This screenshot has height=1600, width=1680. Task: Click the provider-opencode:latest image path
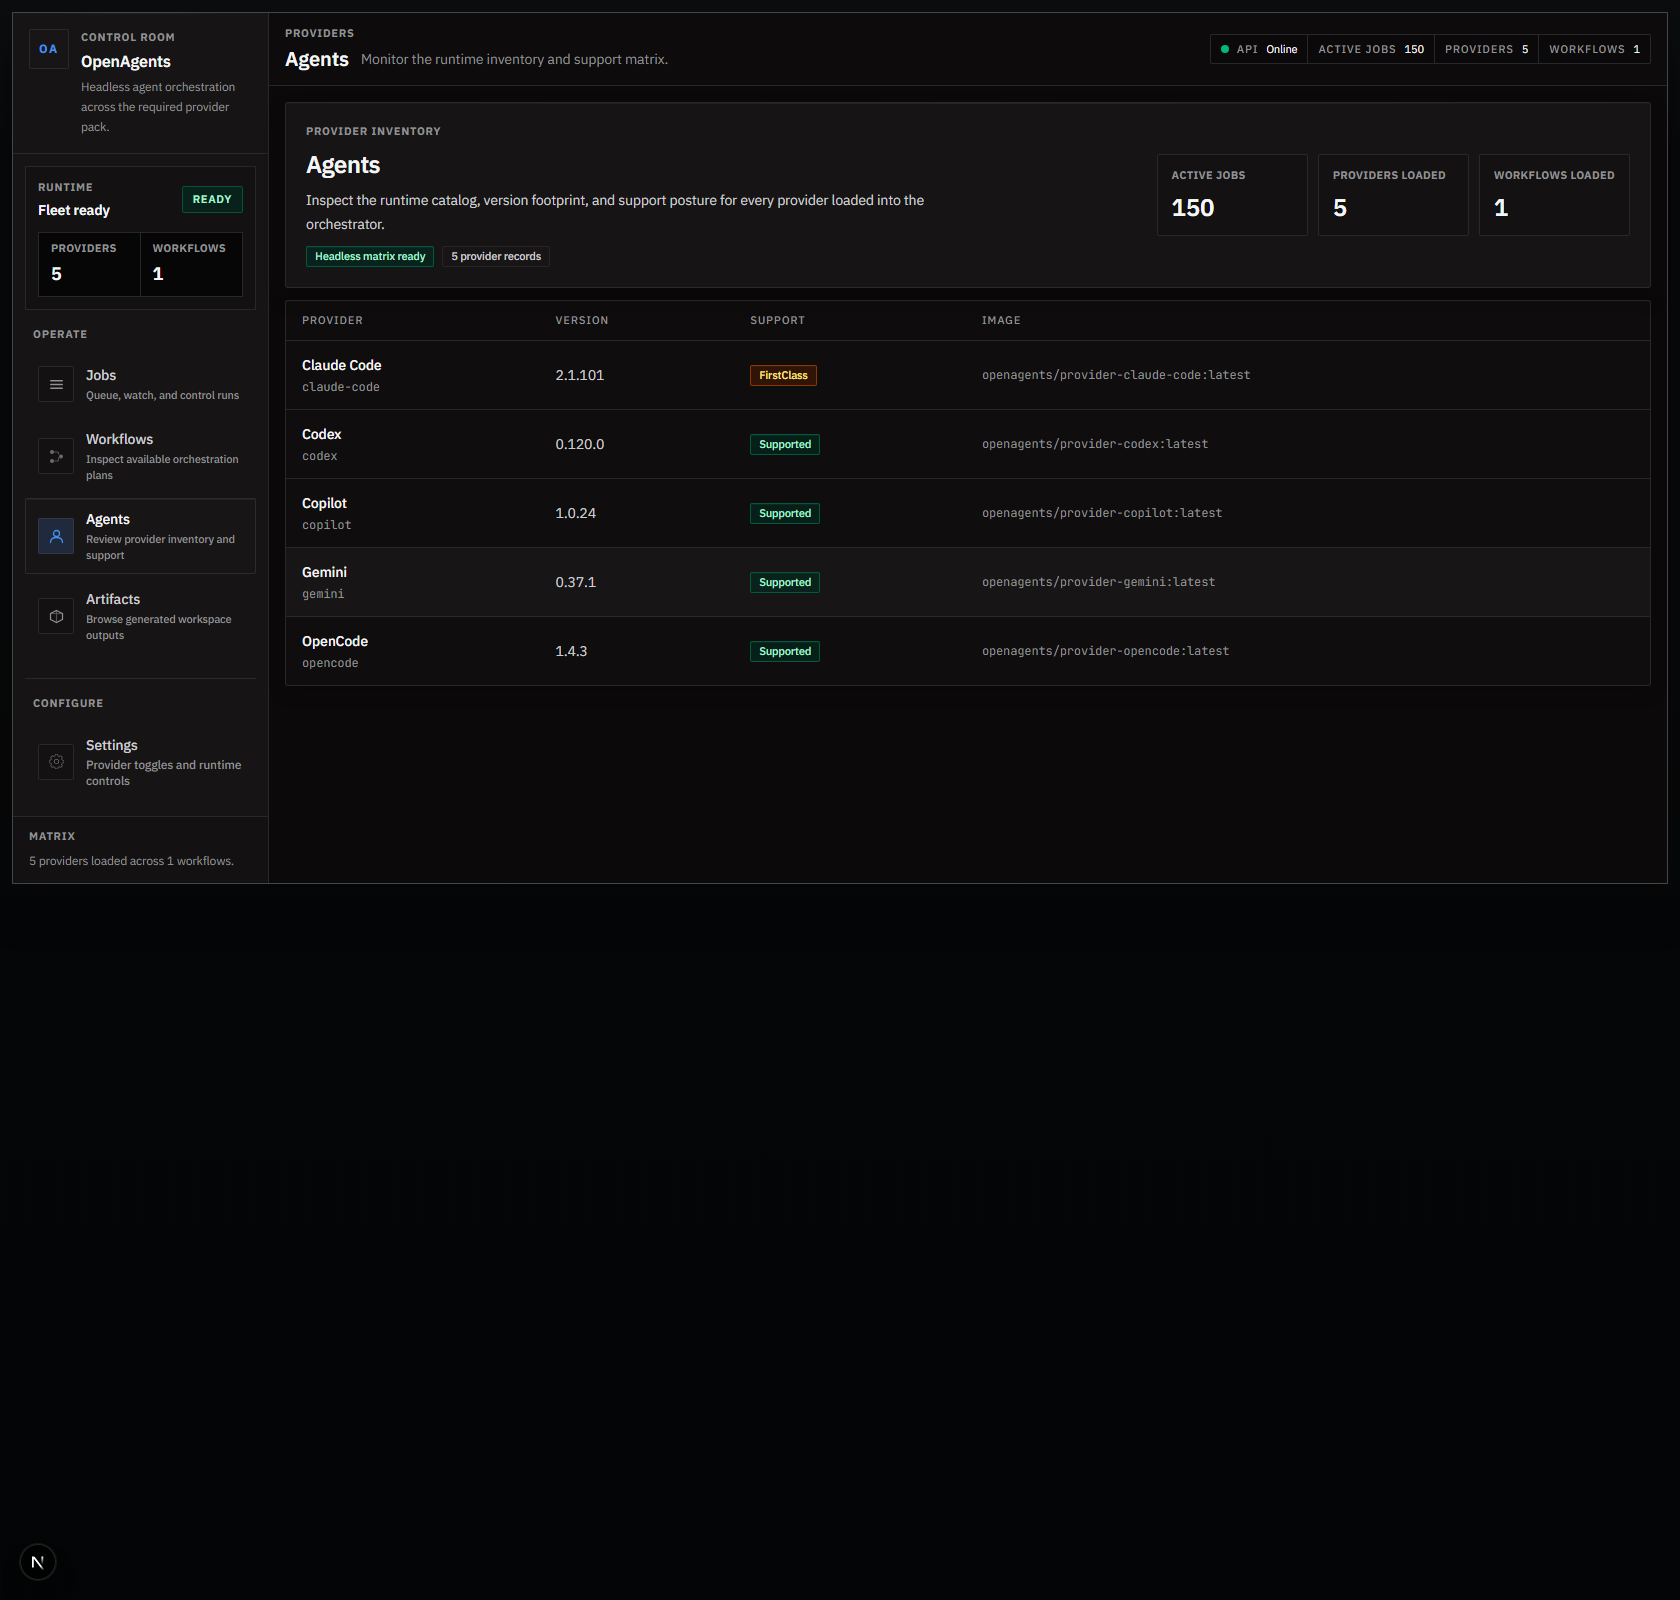pos(1106,651)
